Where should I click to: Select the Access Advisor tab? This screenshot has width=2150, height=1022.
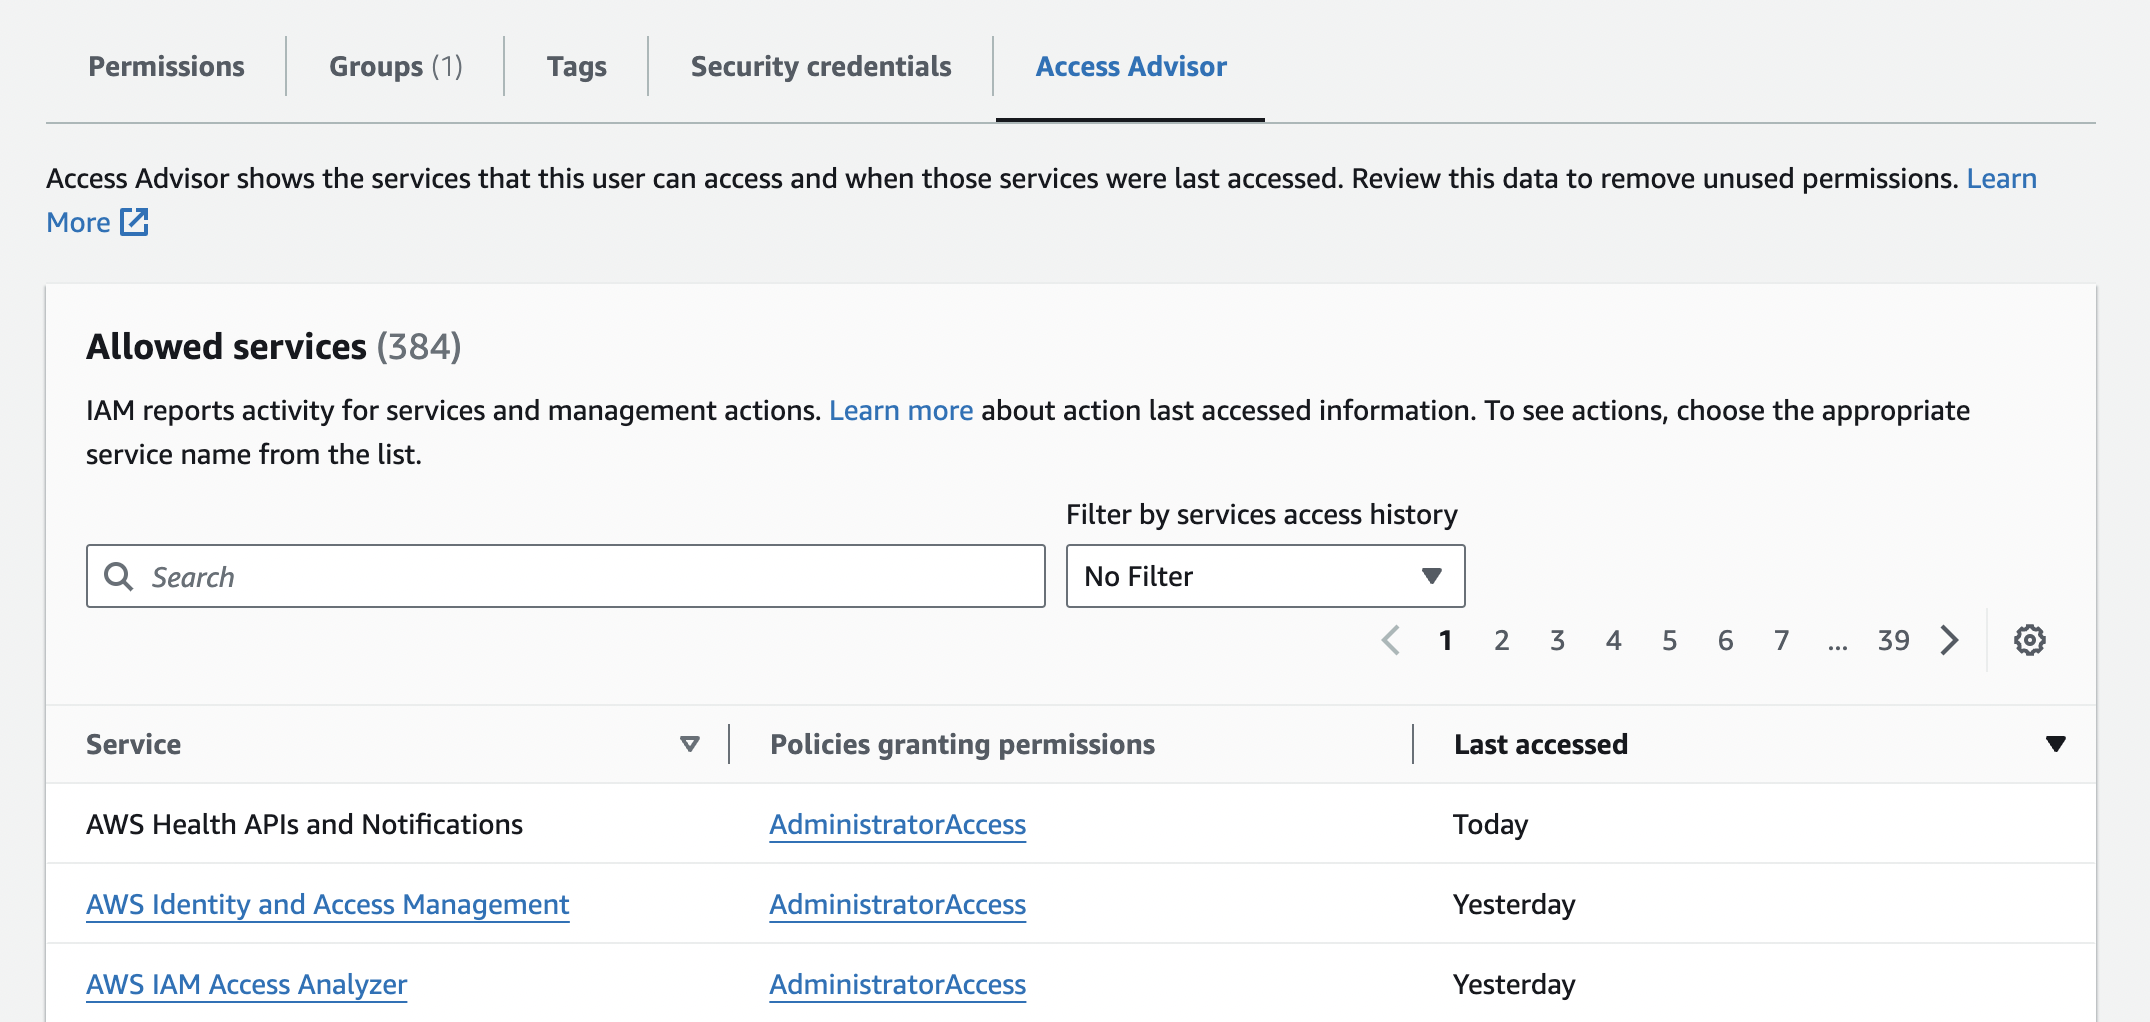tap(1131, 66)
